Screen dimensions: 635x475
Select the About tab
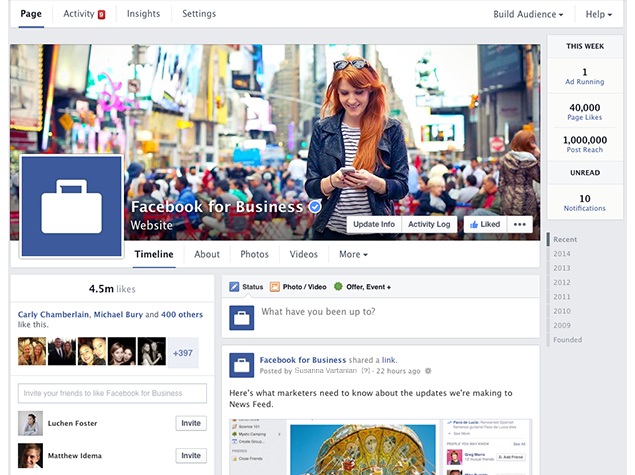point(207,254)
